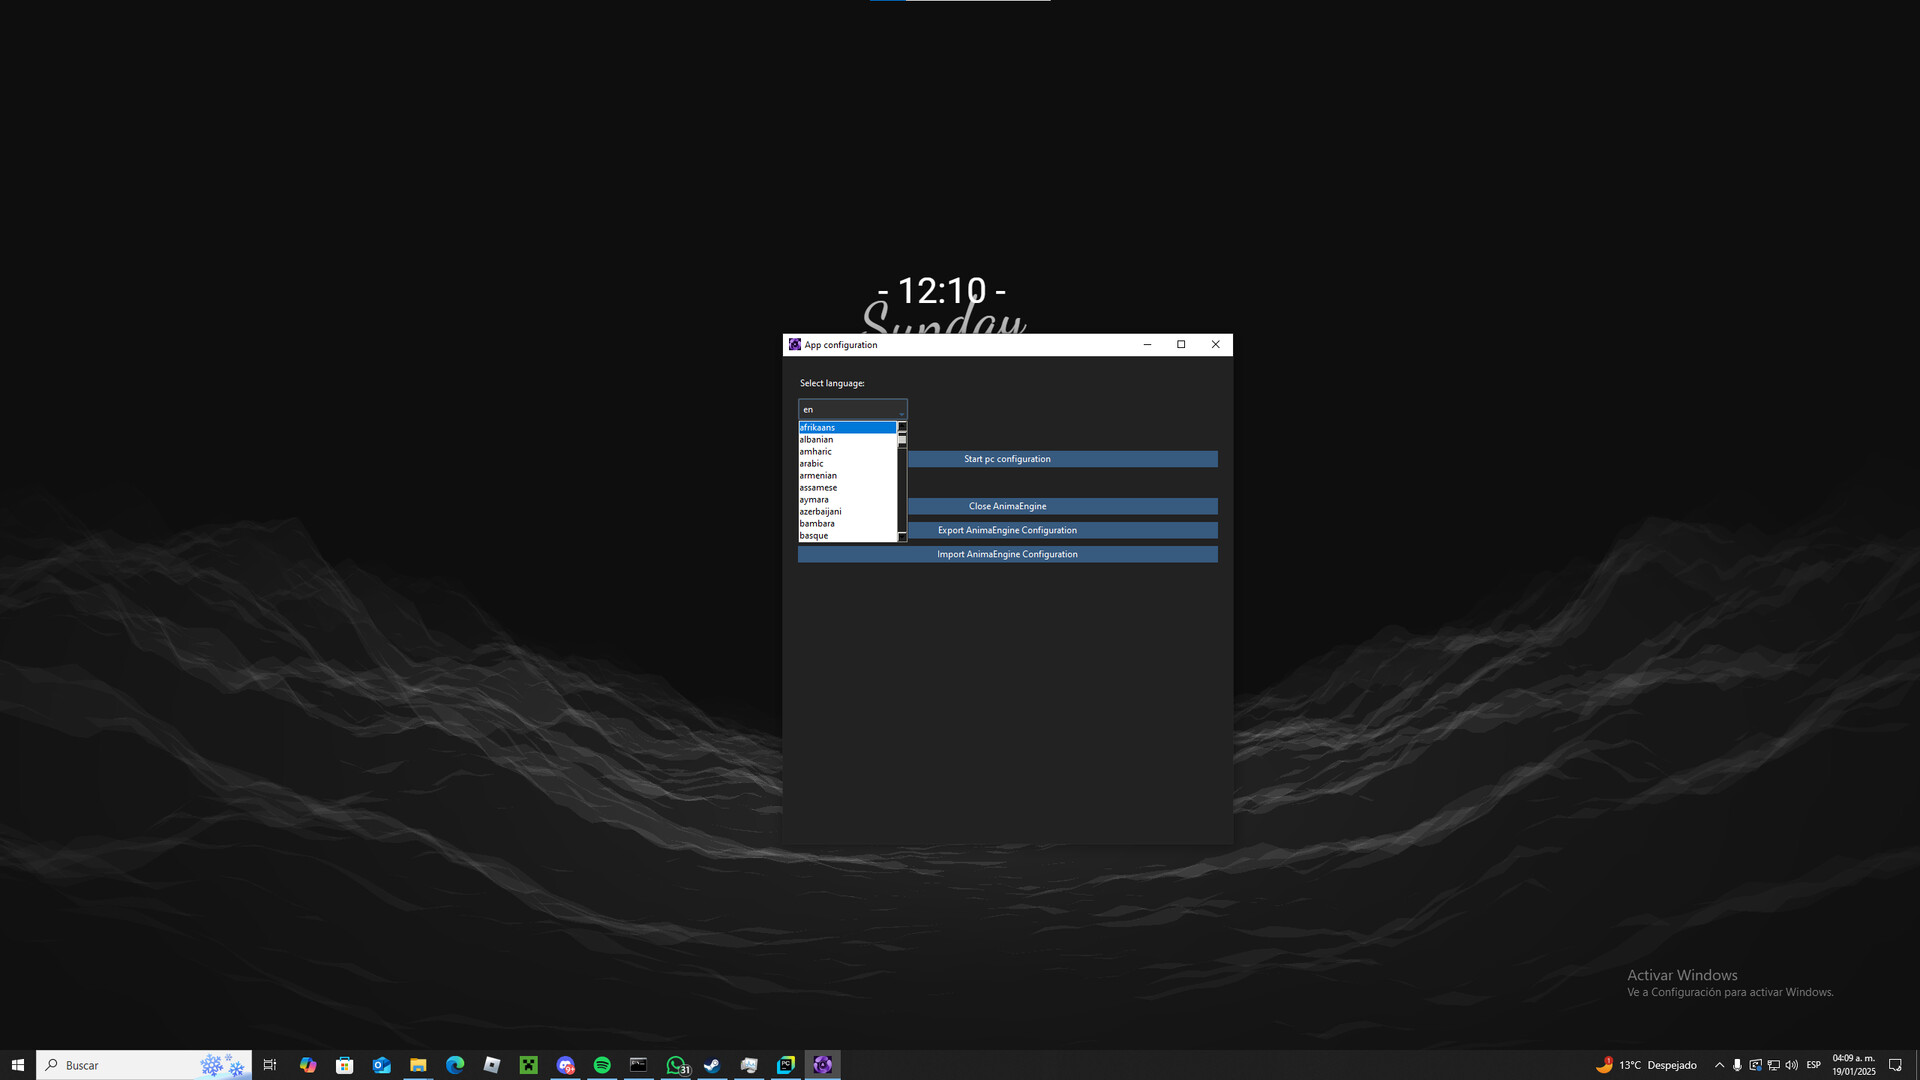Image resolution: width=1920 pixels, height=1080 pixels.
Task: Expand the hidden system tray icons chevron
Action: [x=1719, y=1065]
